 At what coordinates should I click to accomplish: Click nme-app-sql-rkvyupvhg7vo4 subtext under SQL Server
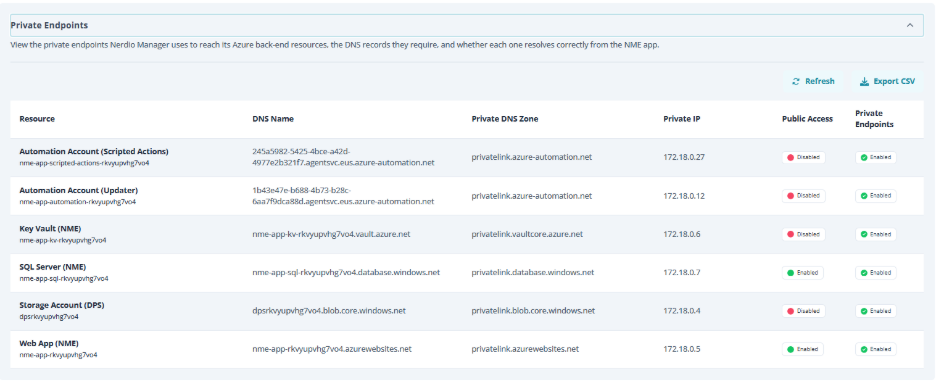coord(64,278)
